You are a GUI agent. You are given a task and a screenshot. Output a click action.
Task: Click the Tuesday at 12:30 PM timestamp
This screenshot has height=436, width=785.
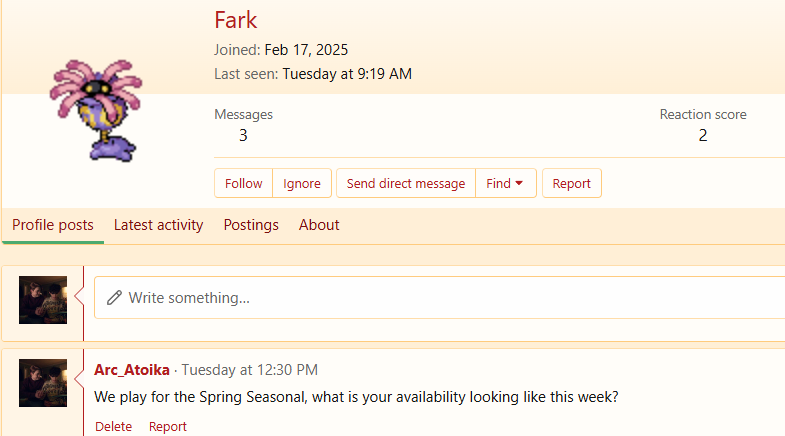point(250,370)
